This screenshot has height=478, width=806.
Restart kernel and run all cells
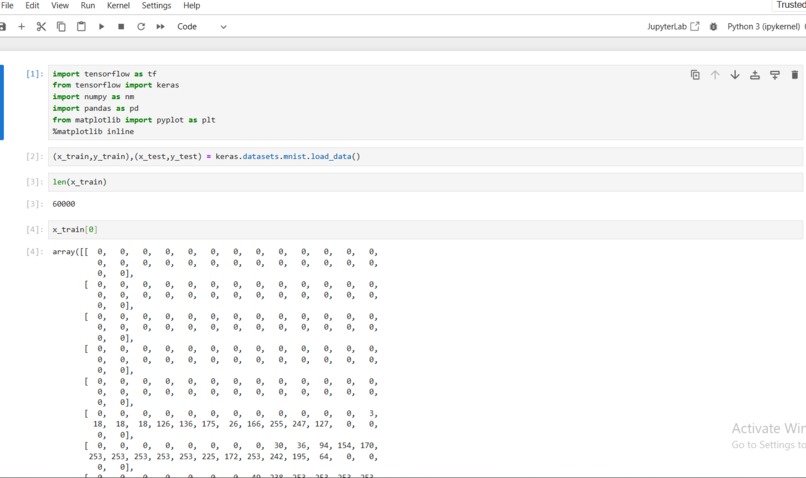coord(161,27)
